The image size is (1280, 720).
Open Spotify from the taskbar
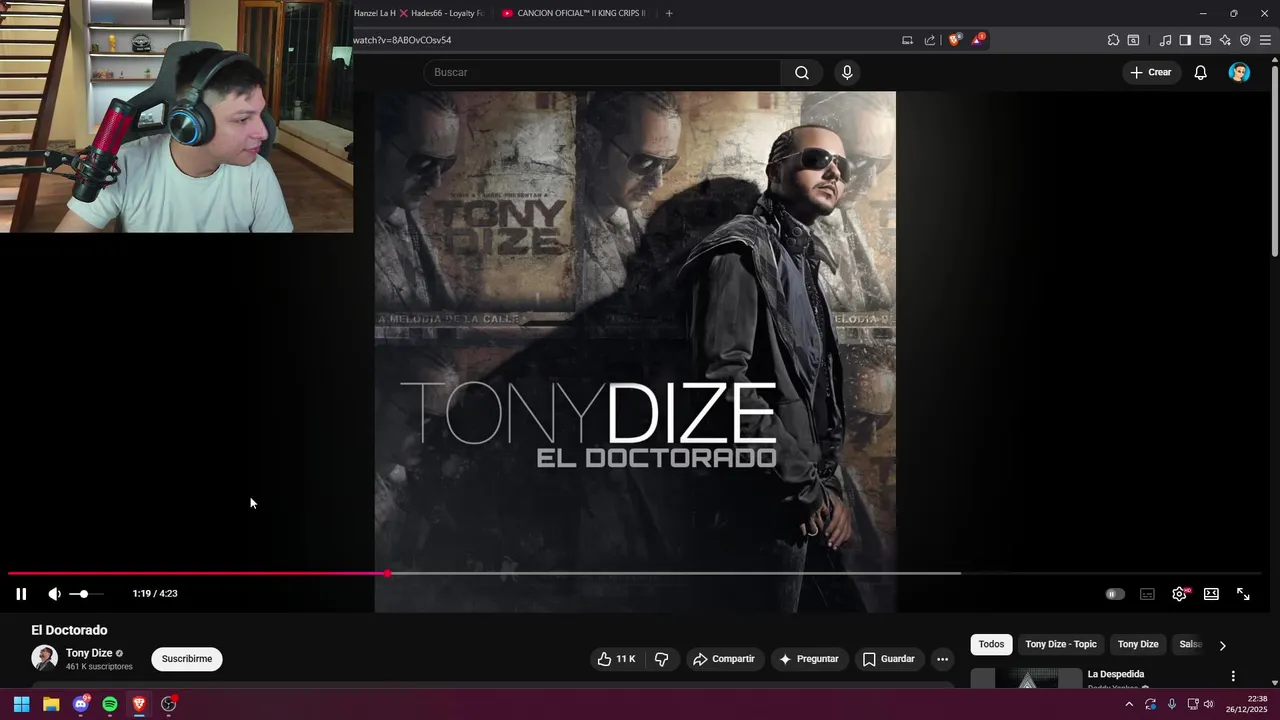coord(110,704)
